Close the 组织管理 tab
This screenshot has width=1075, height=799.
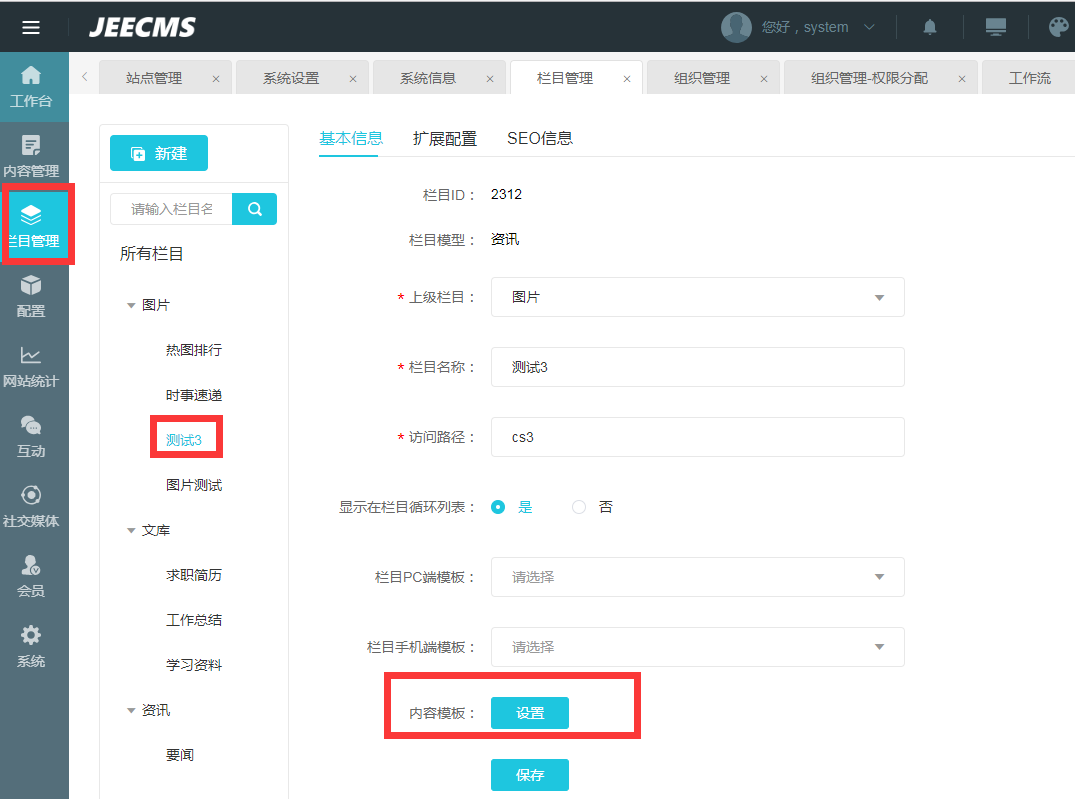coord(764,79)
